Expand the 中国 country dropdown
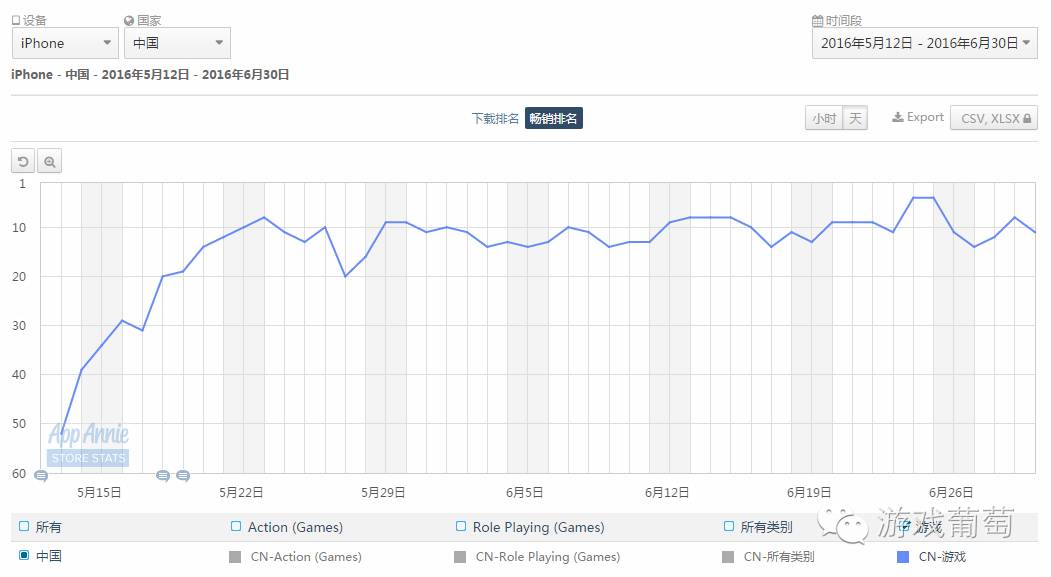 pos(177,43)
